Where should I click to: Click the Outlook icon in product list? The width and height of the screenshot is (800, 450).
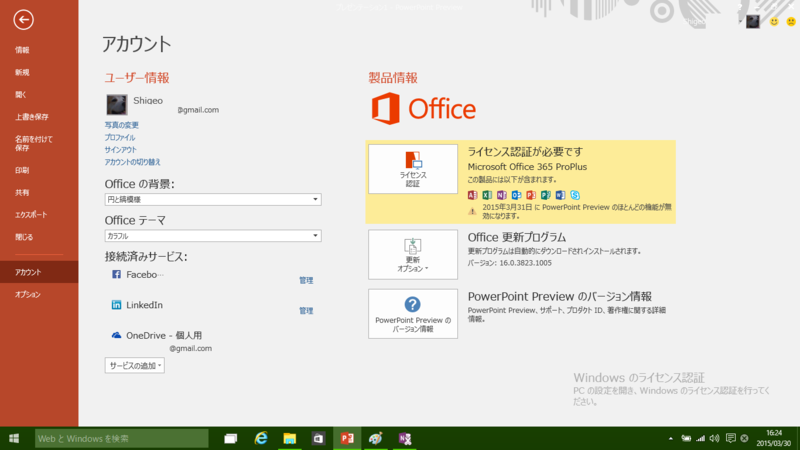[x=516, y=195]
